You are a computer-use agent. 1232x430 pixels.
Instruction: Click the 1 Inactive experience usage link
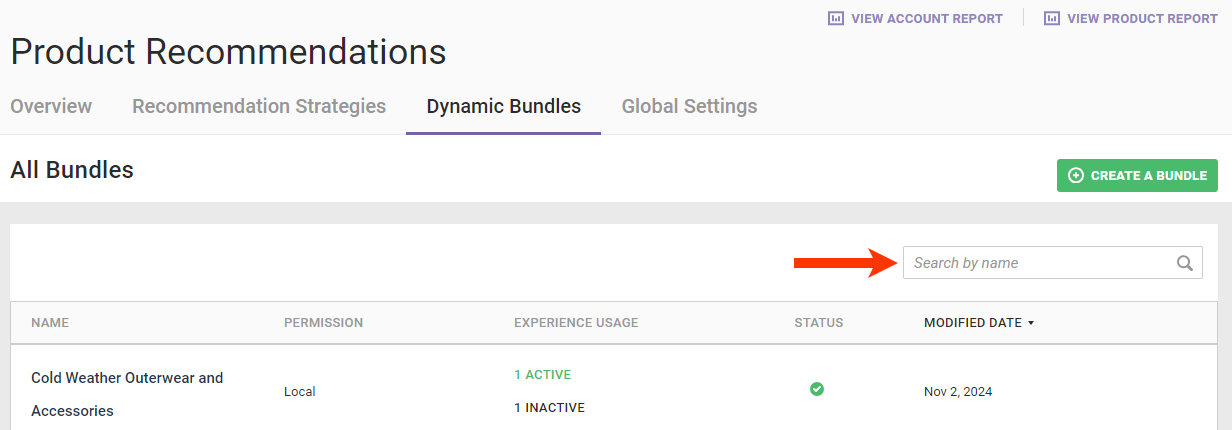(x=549, y=407)
